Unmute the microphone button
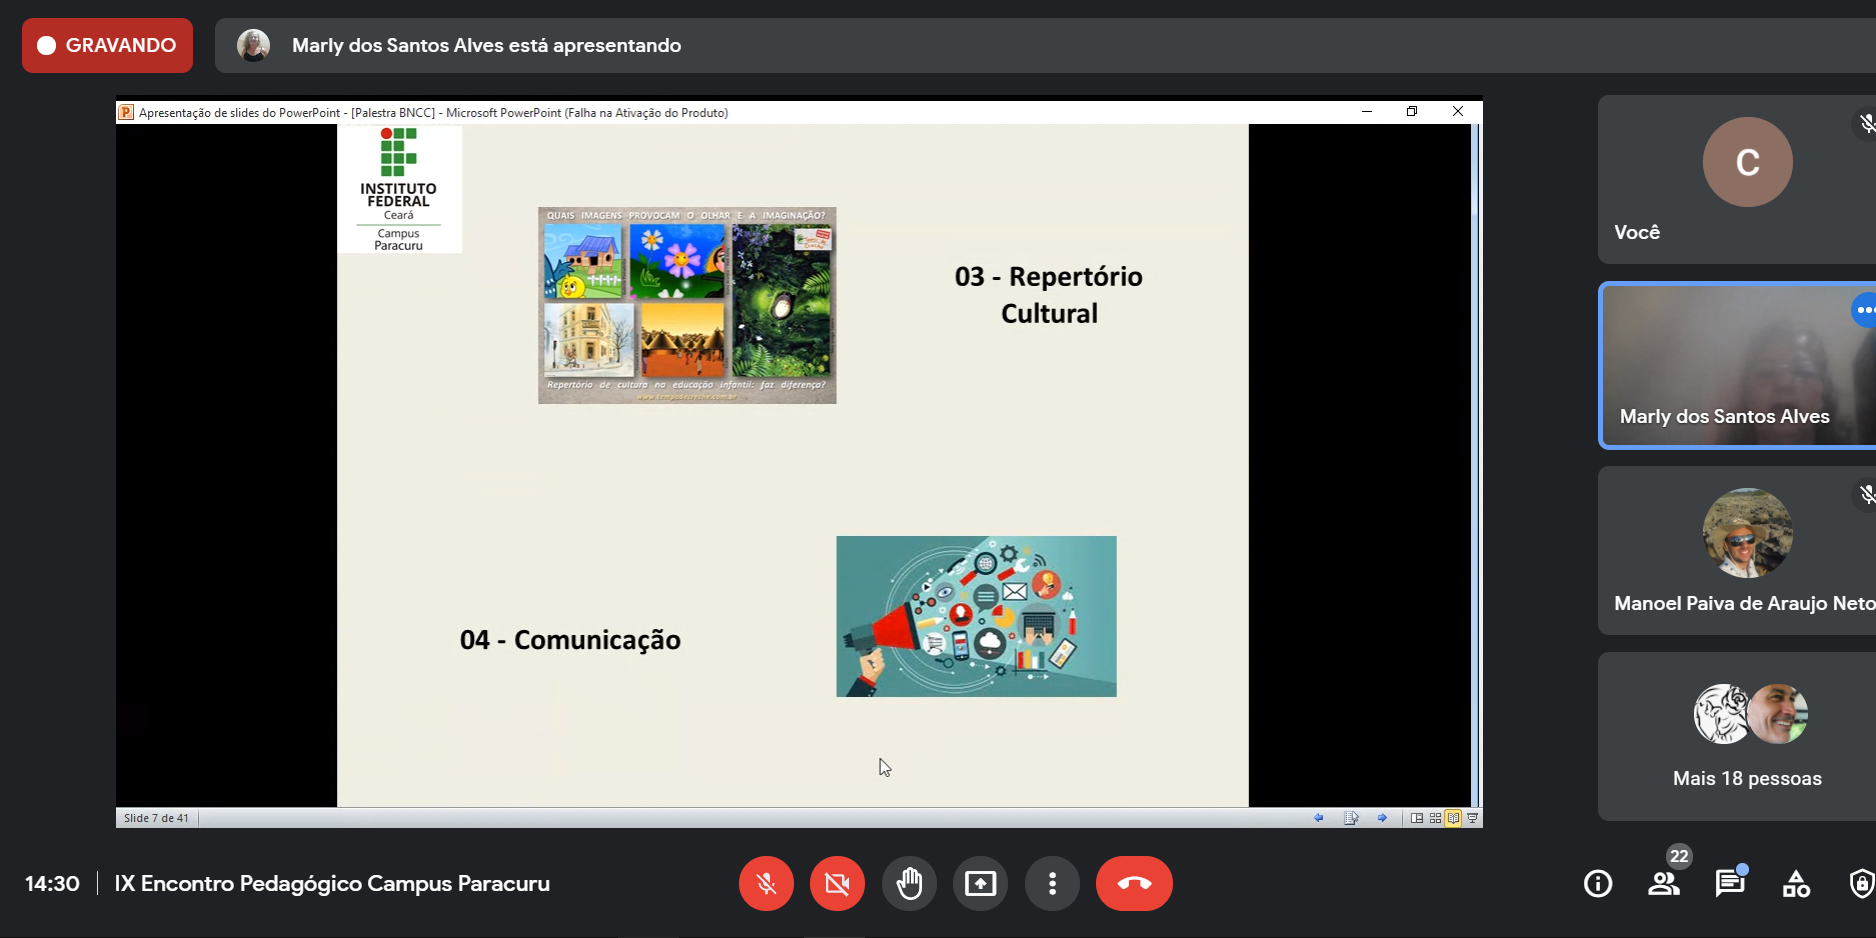Viewport: 1876px width, 938px height. (x=766, y=884)
